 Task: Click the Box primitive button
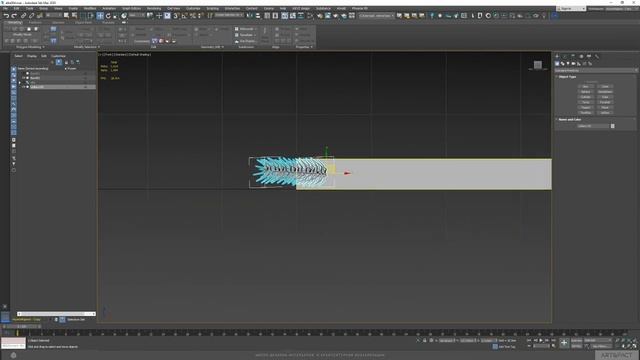pyautogui.click(x=585, y=87)
